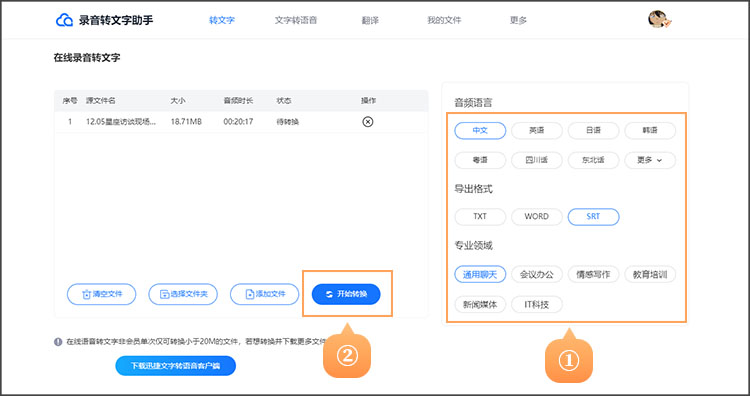This screenshot has height=396, width=750.
Task: Click the 在线录音转文字 page heading
Action: [87, 58]
